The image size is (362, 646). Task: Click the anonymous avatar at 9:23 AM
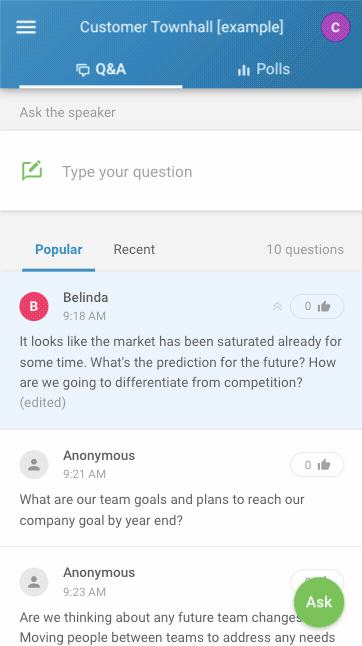point(34,582)
